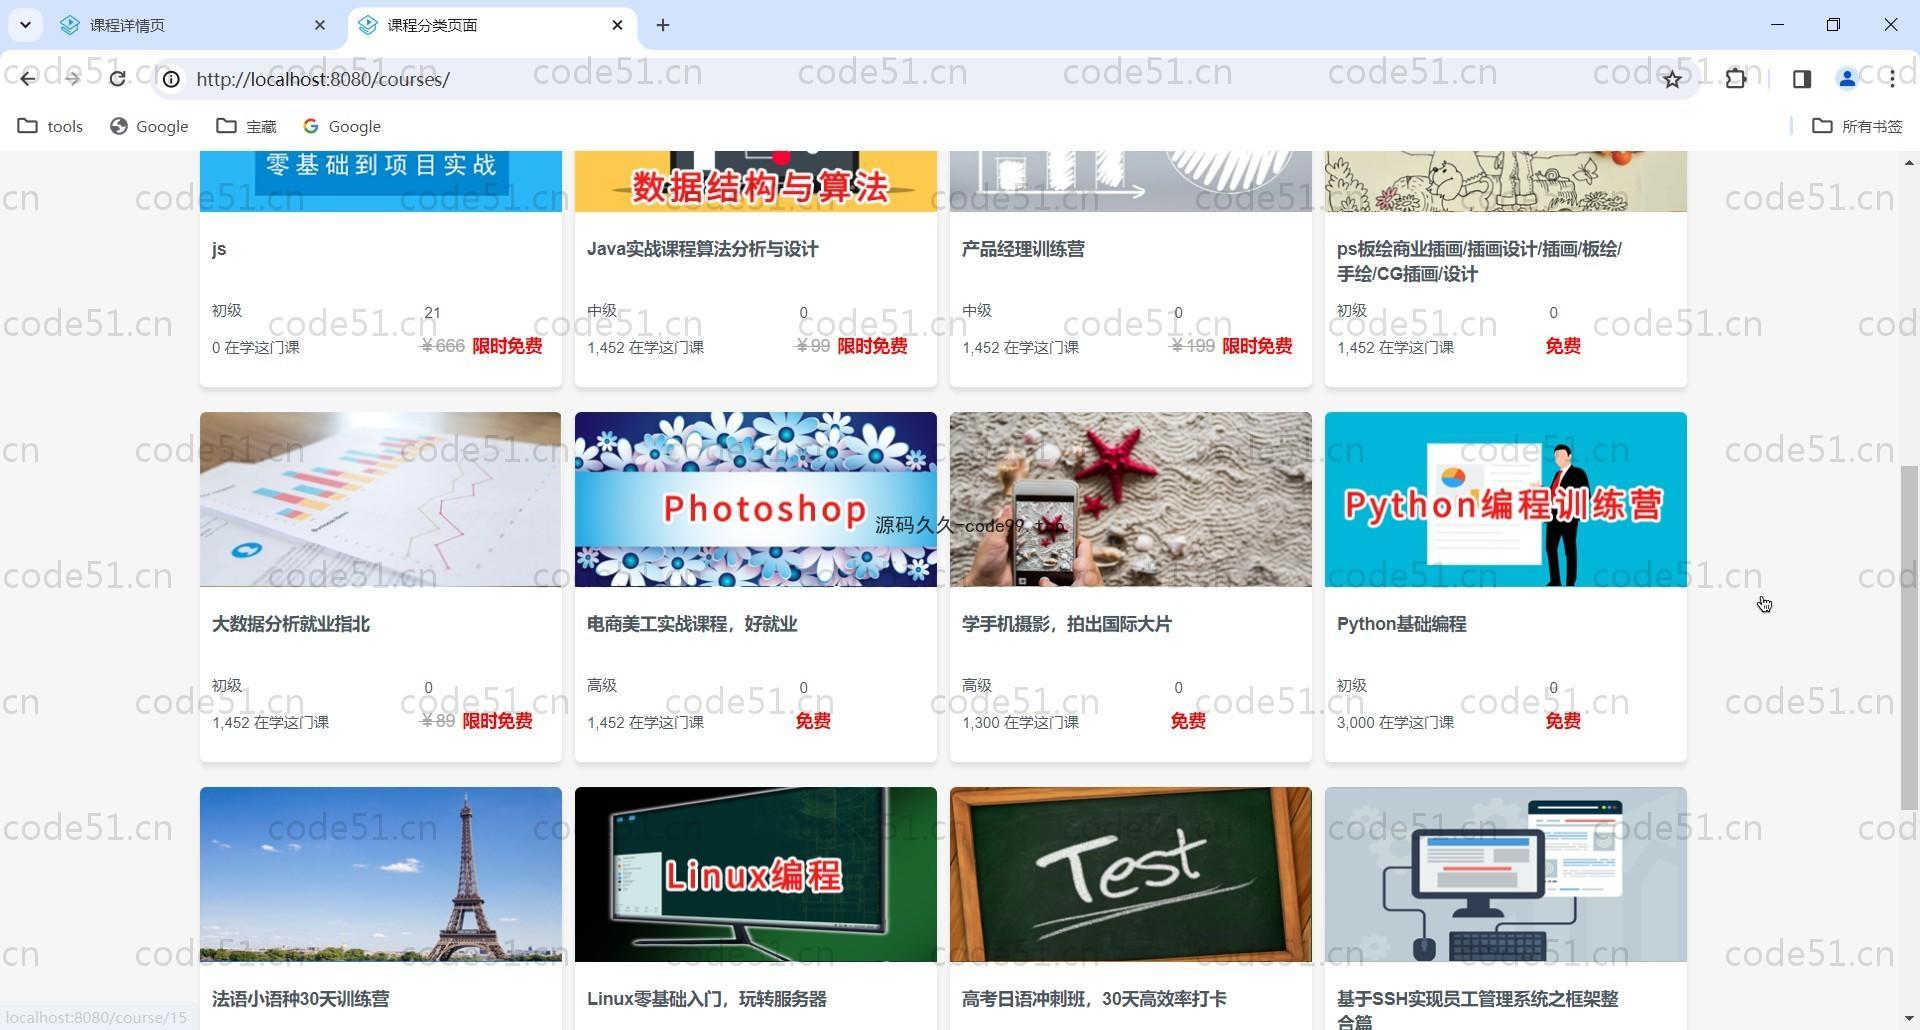The width and height of the screenshot is (1920, 1030).
Task: Open the Google bookmark with G logo
Action: [x=342, y=126]
